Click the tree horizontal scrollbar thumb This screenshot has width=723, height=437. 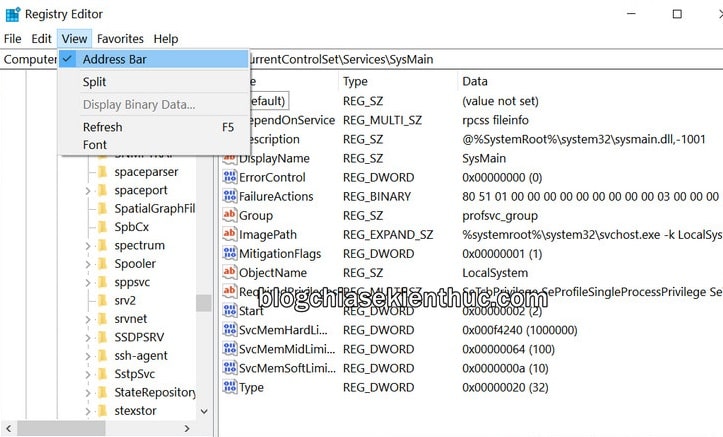[61, 428]
